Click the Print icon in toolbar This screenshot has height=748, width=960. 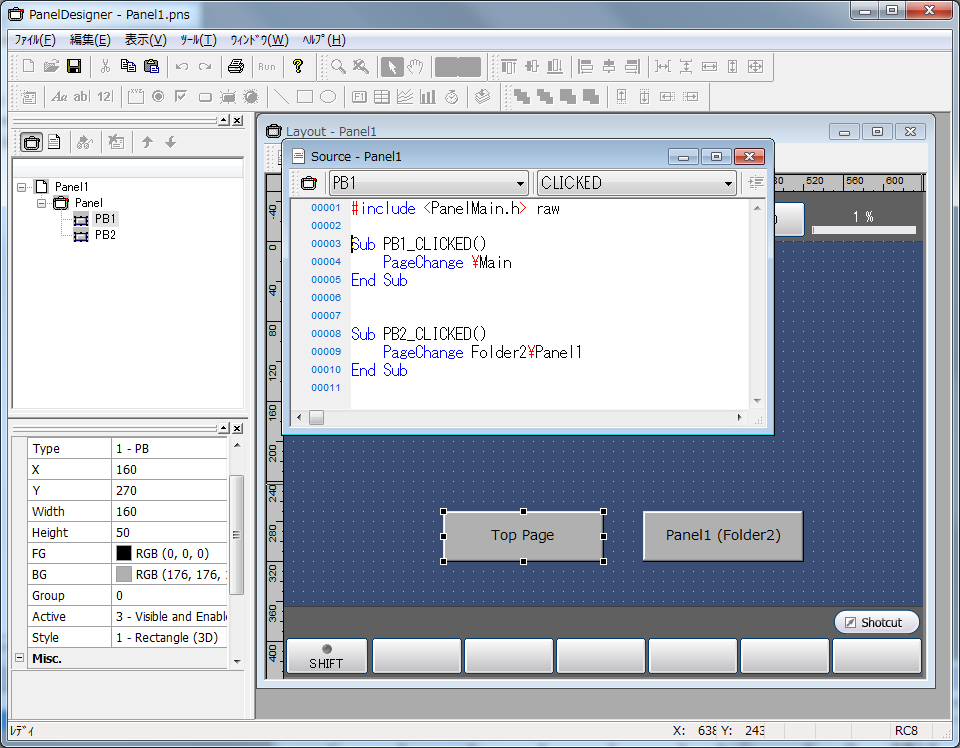pyautogui.click(x=236, y=67)
